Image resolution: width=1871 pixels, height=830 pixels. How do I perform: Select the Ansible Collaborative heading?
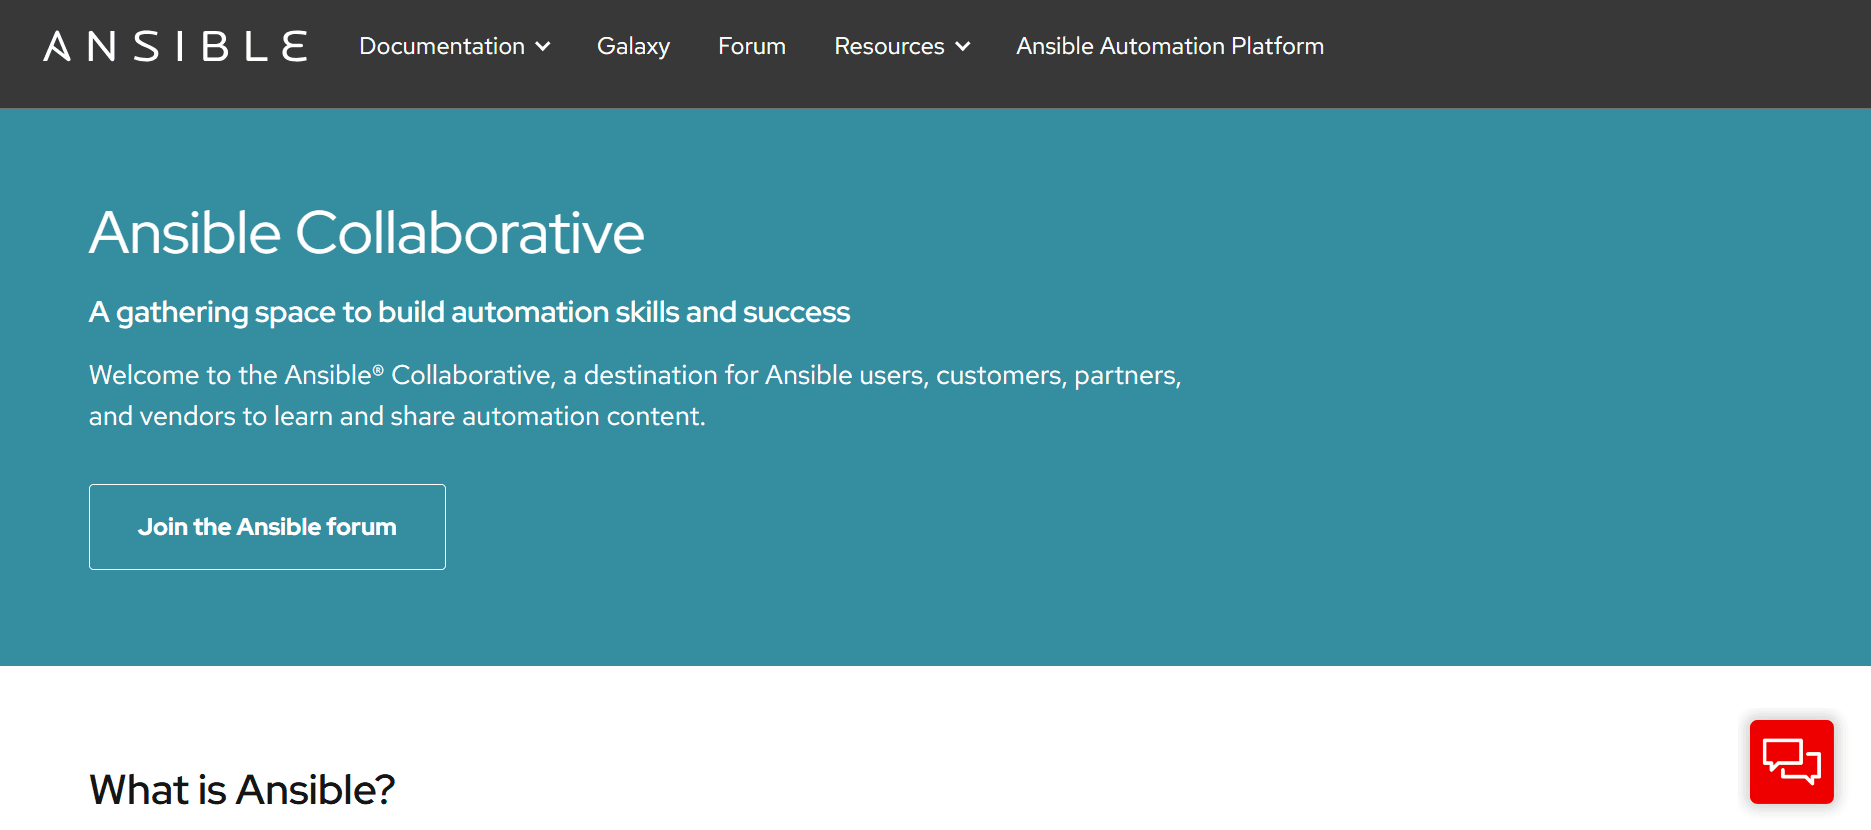[367, 233]
